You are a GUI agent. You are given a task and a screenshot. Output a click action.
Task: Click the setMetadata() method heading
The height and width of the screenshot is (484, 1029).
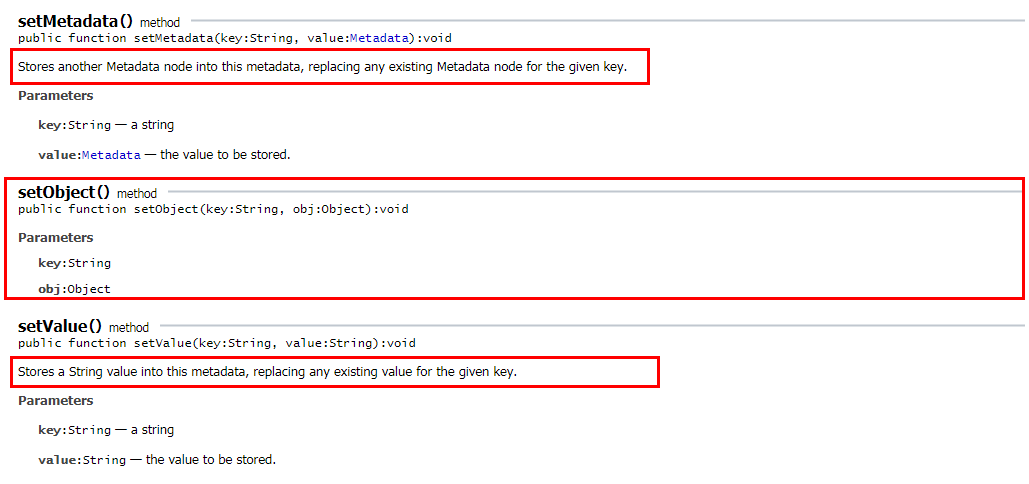(75, 20)
